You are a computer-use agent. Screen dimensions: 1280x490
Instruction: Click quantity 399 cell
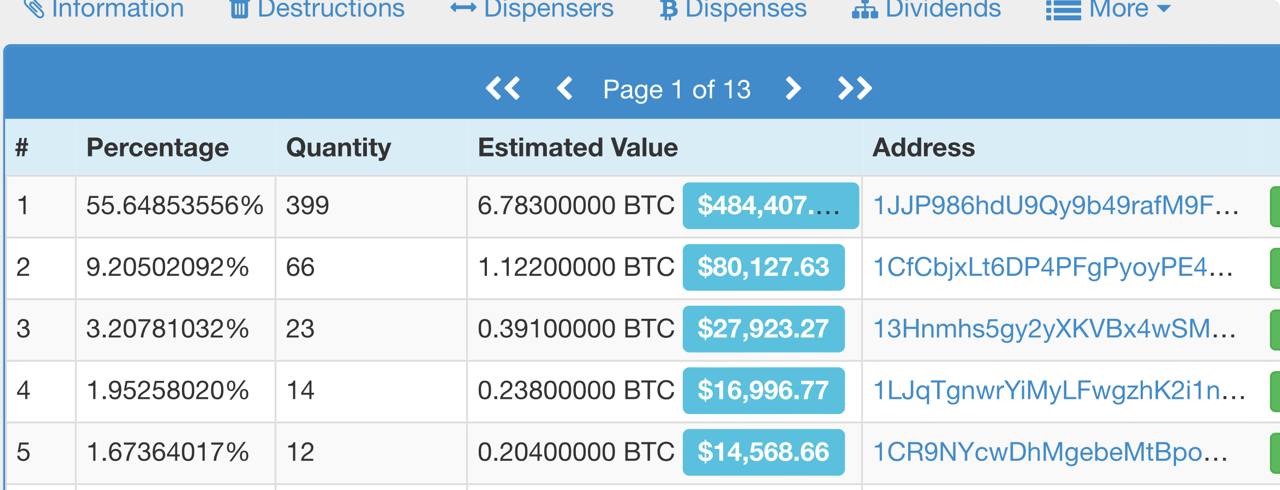(x=371, y=206)
